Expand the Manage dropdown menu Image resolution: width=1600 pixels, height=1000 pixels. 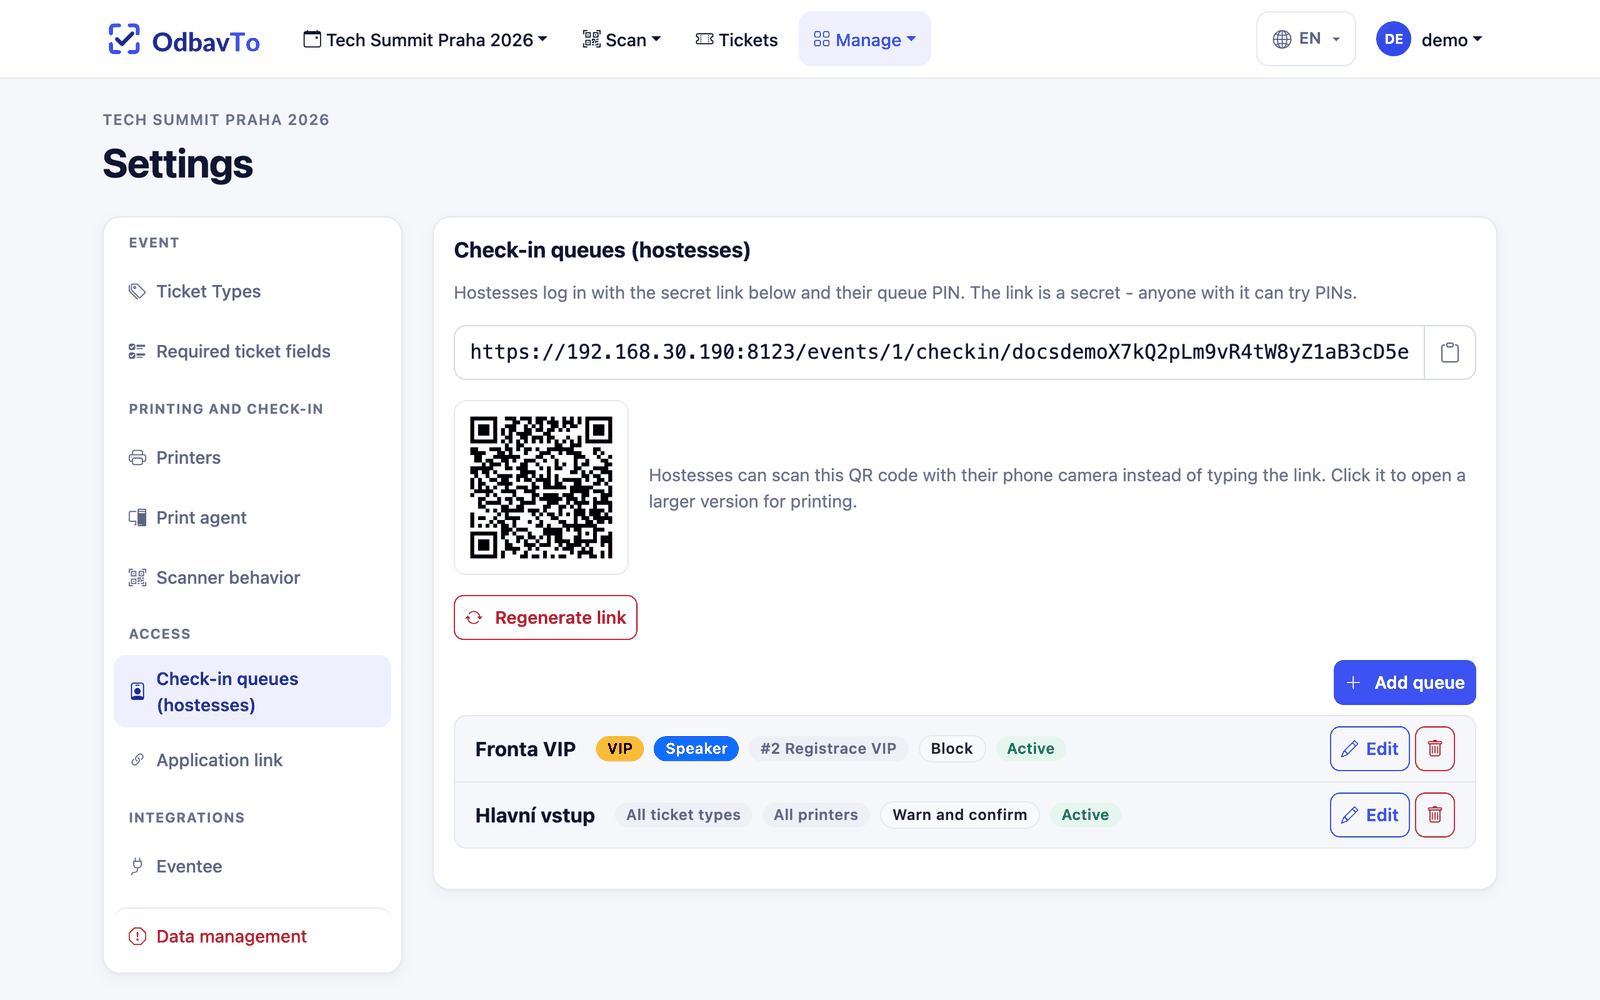865,39
